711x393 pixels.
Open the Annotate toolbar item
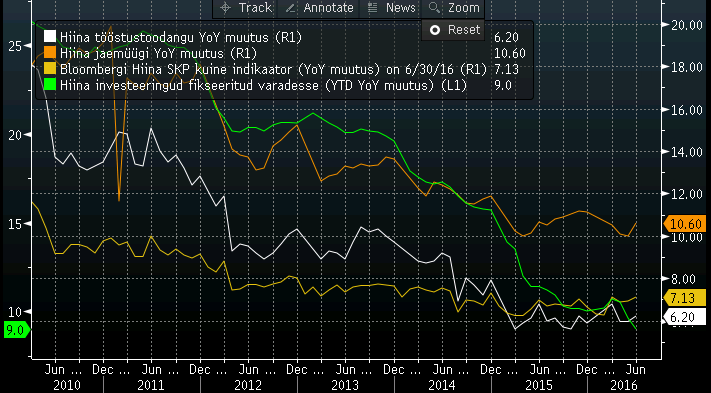[x=319, y=8]
